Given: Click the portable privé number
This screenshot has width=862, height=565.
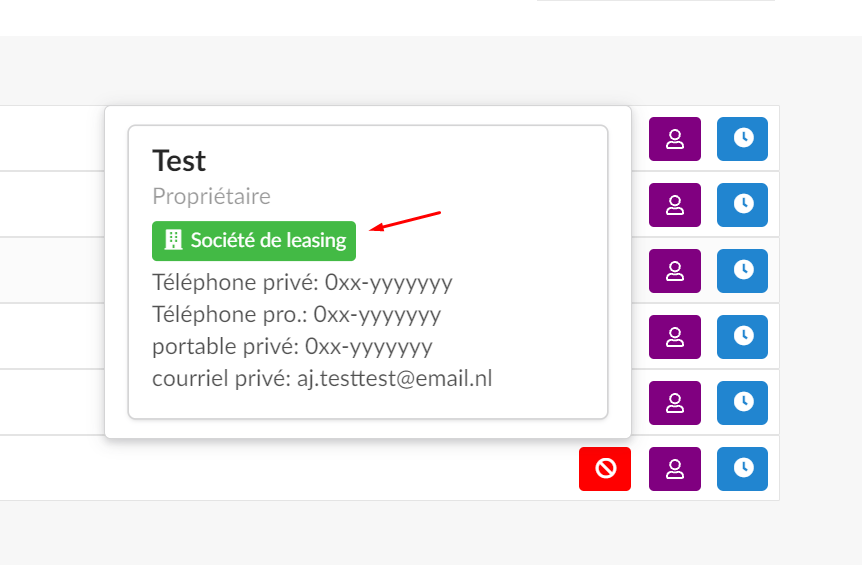Looking at the screenshot, I should pos(369,347).
